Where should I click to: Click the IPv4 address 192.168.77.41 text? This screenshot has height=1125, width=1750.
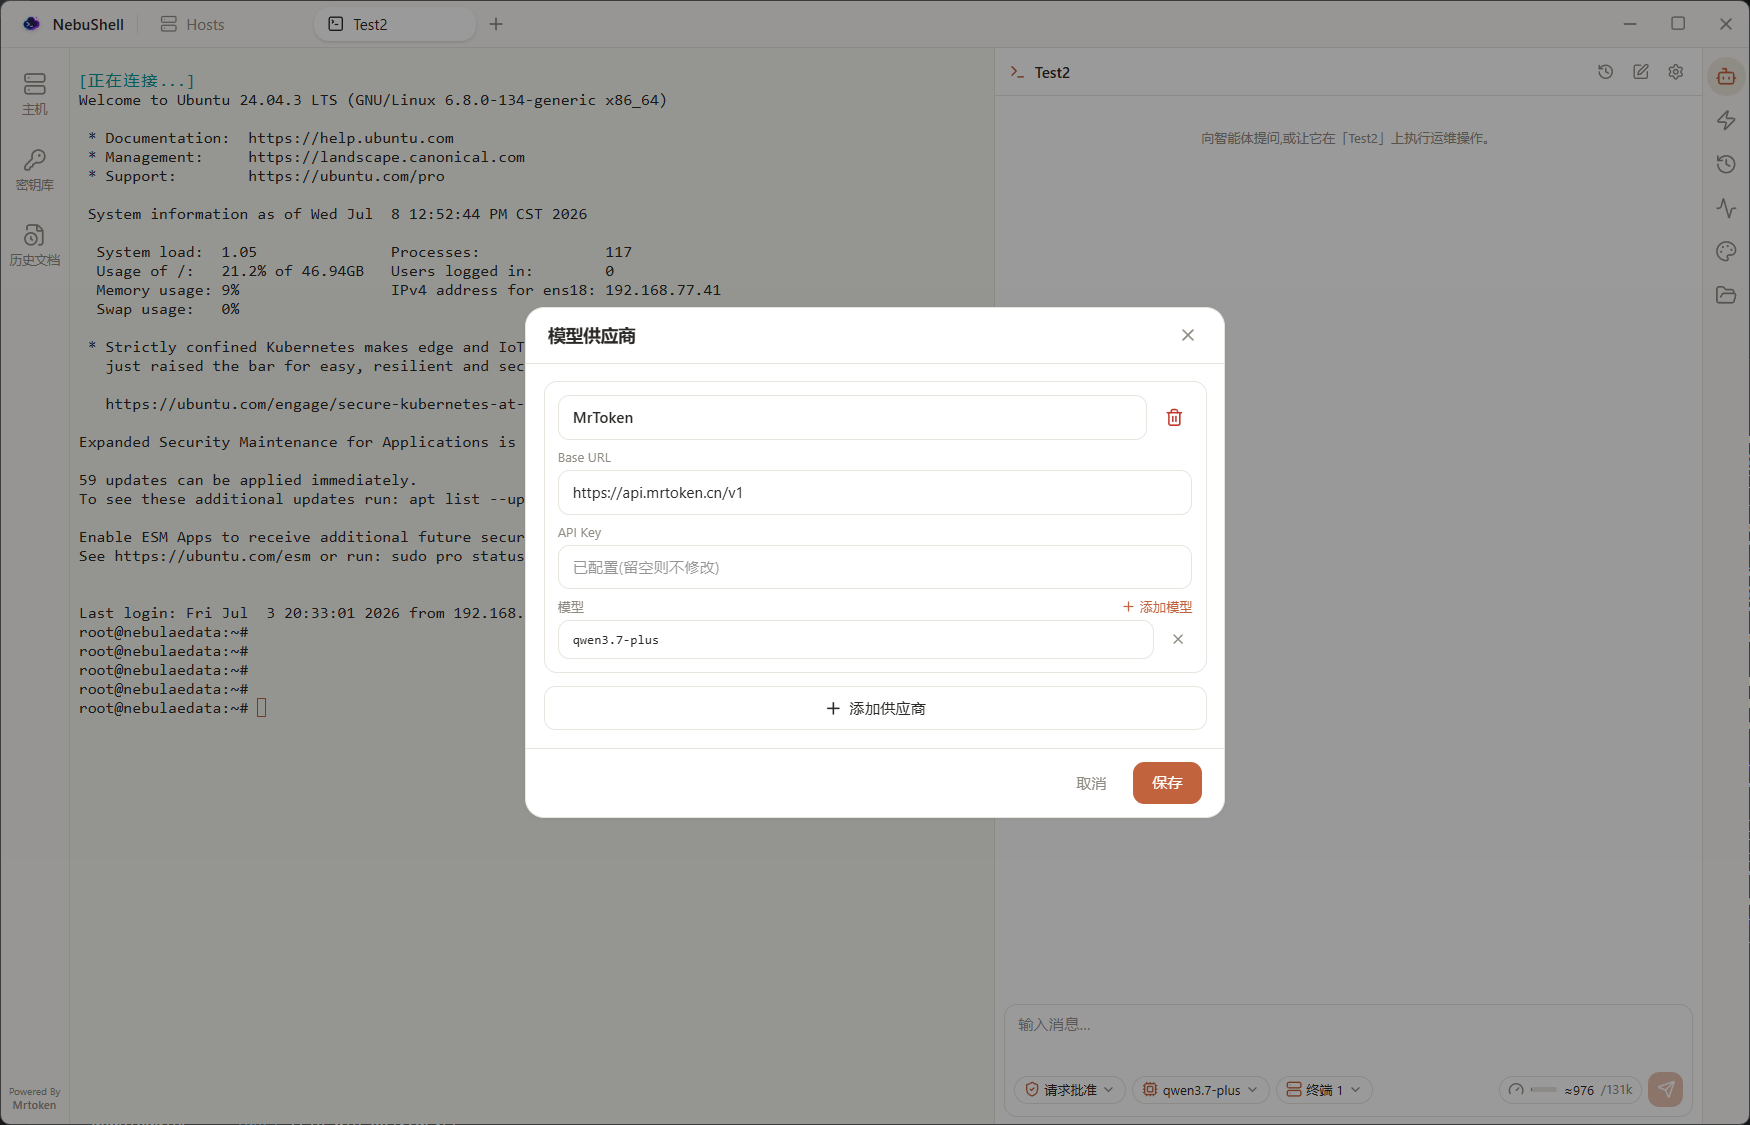click(x=663, y=290)
